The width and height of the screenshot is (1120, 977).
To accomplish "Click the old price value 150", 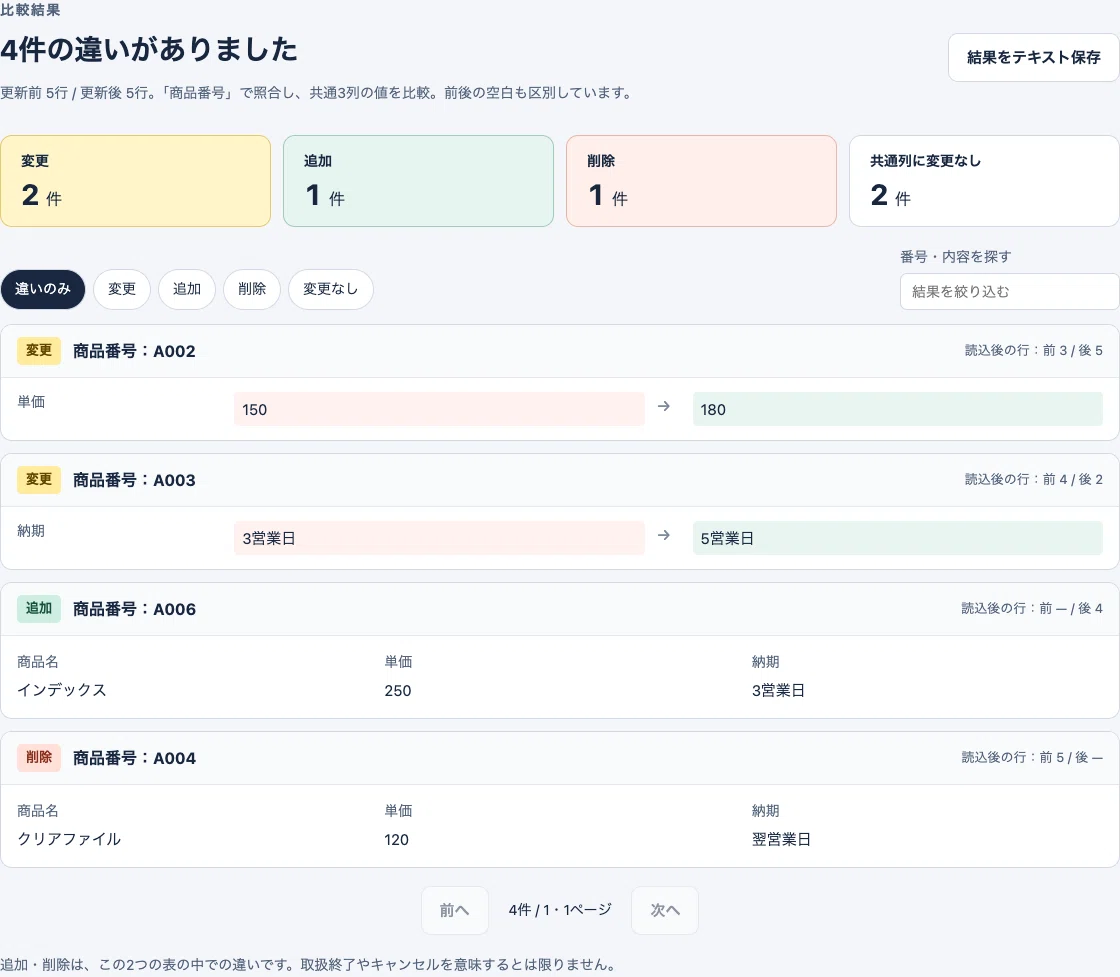I will [439, 409].
